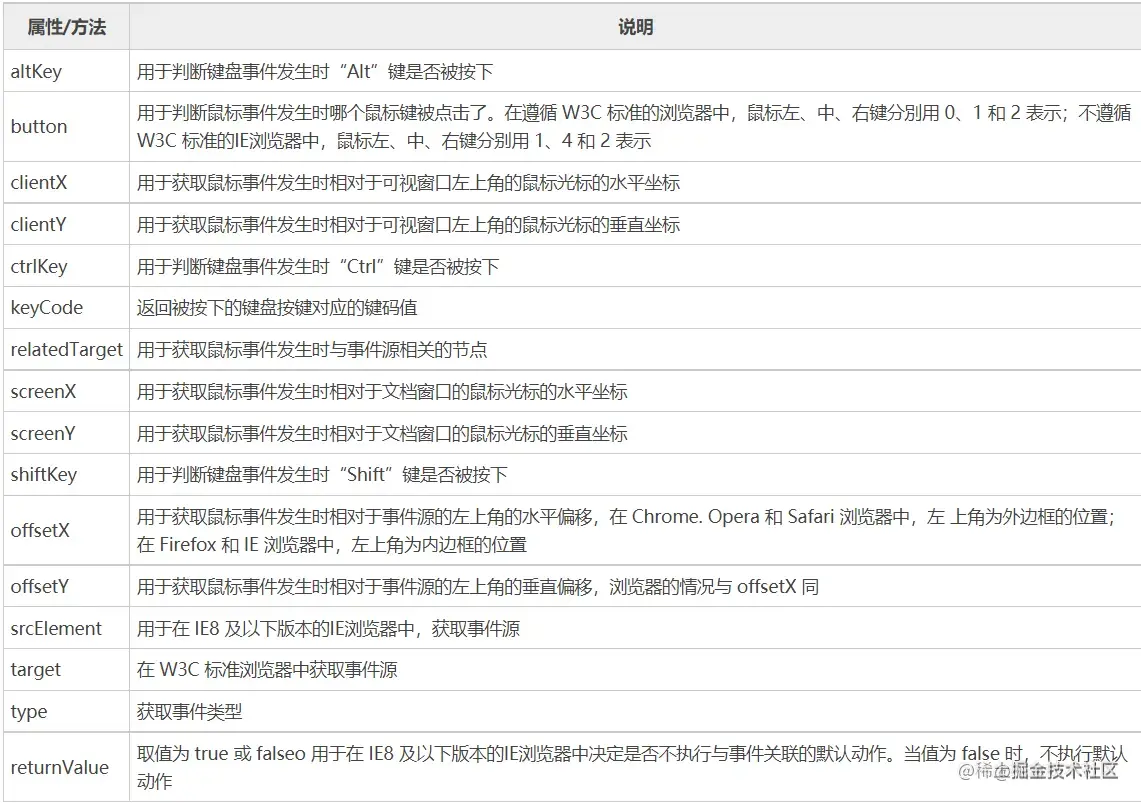
Task: Select the button property cell
Action: coord(40,127)
